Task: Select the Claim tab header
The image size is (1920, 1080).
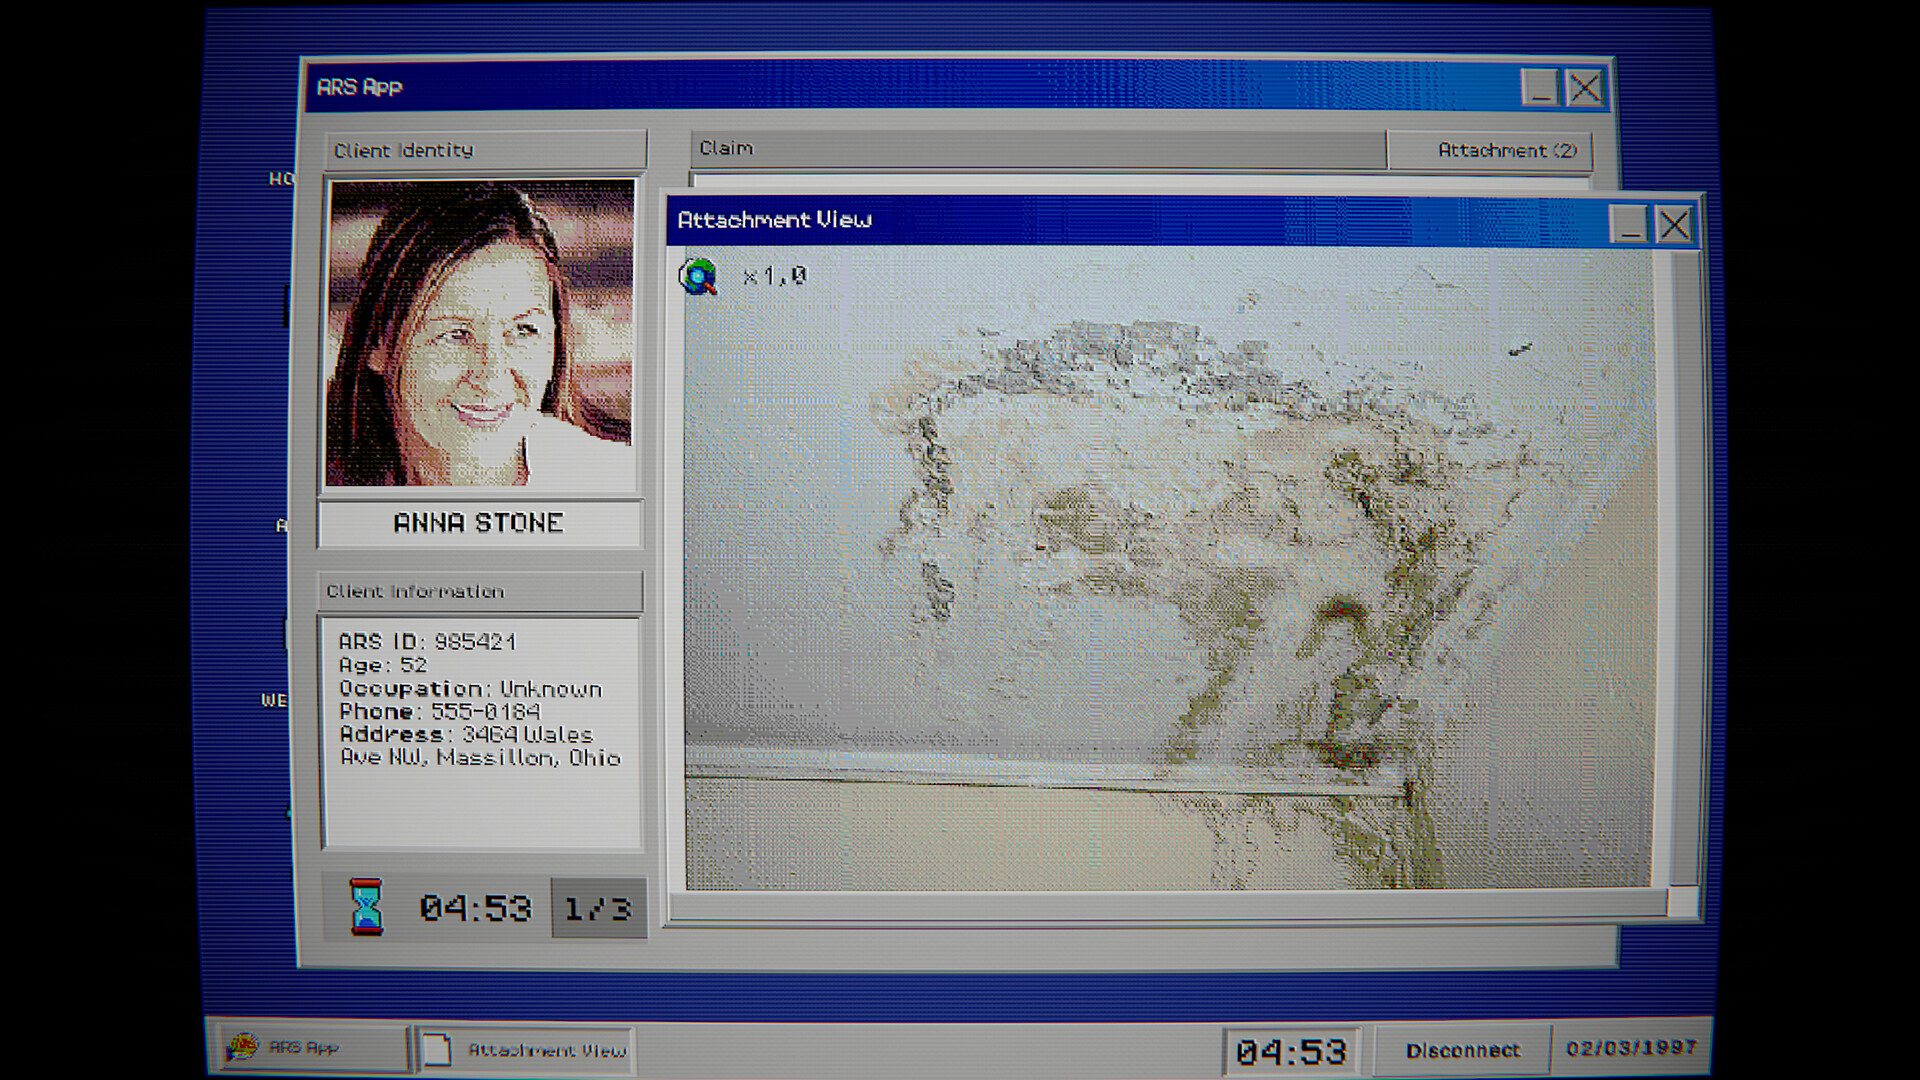Action: [x=1038, y=149]
